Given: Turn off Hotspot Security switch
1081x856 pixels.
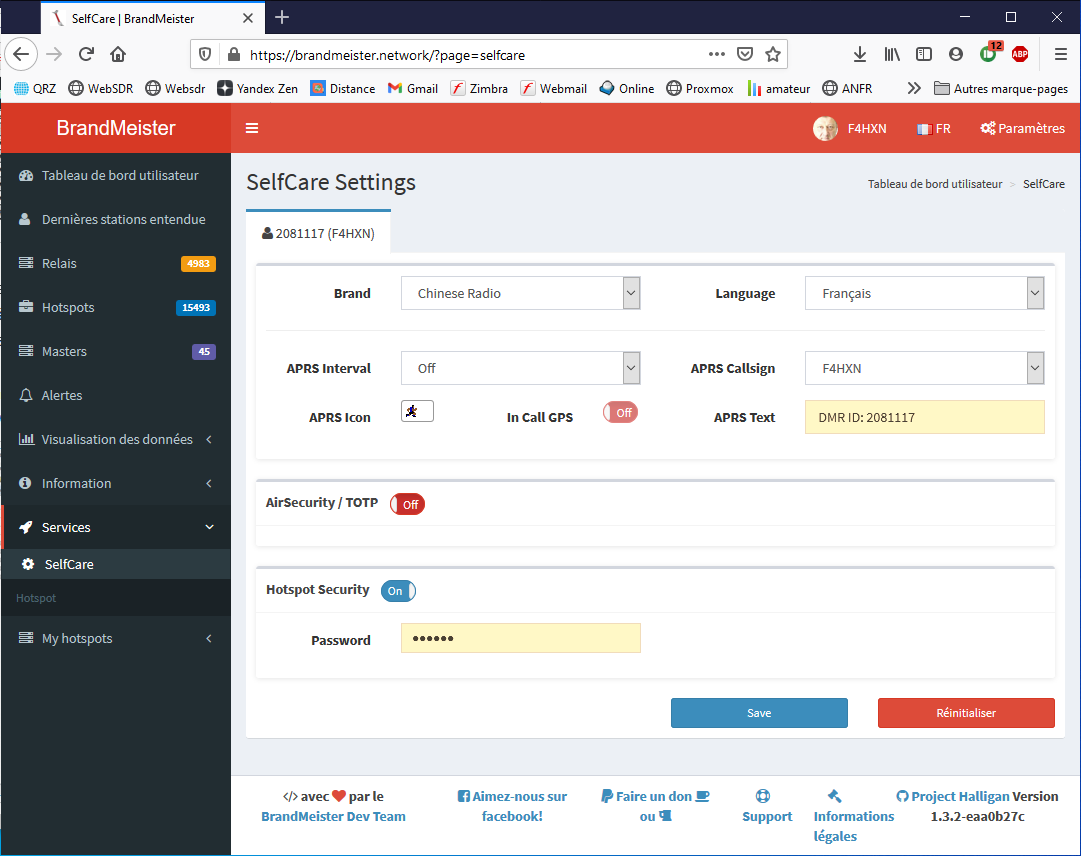Looking at the screenshot, I should click(398, 591).
